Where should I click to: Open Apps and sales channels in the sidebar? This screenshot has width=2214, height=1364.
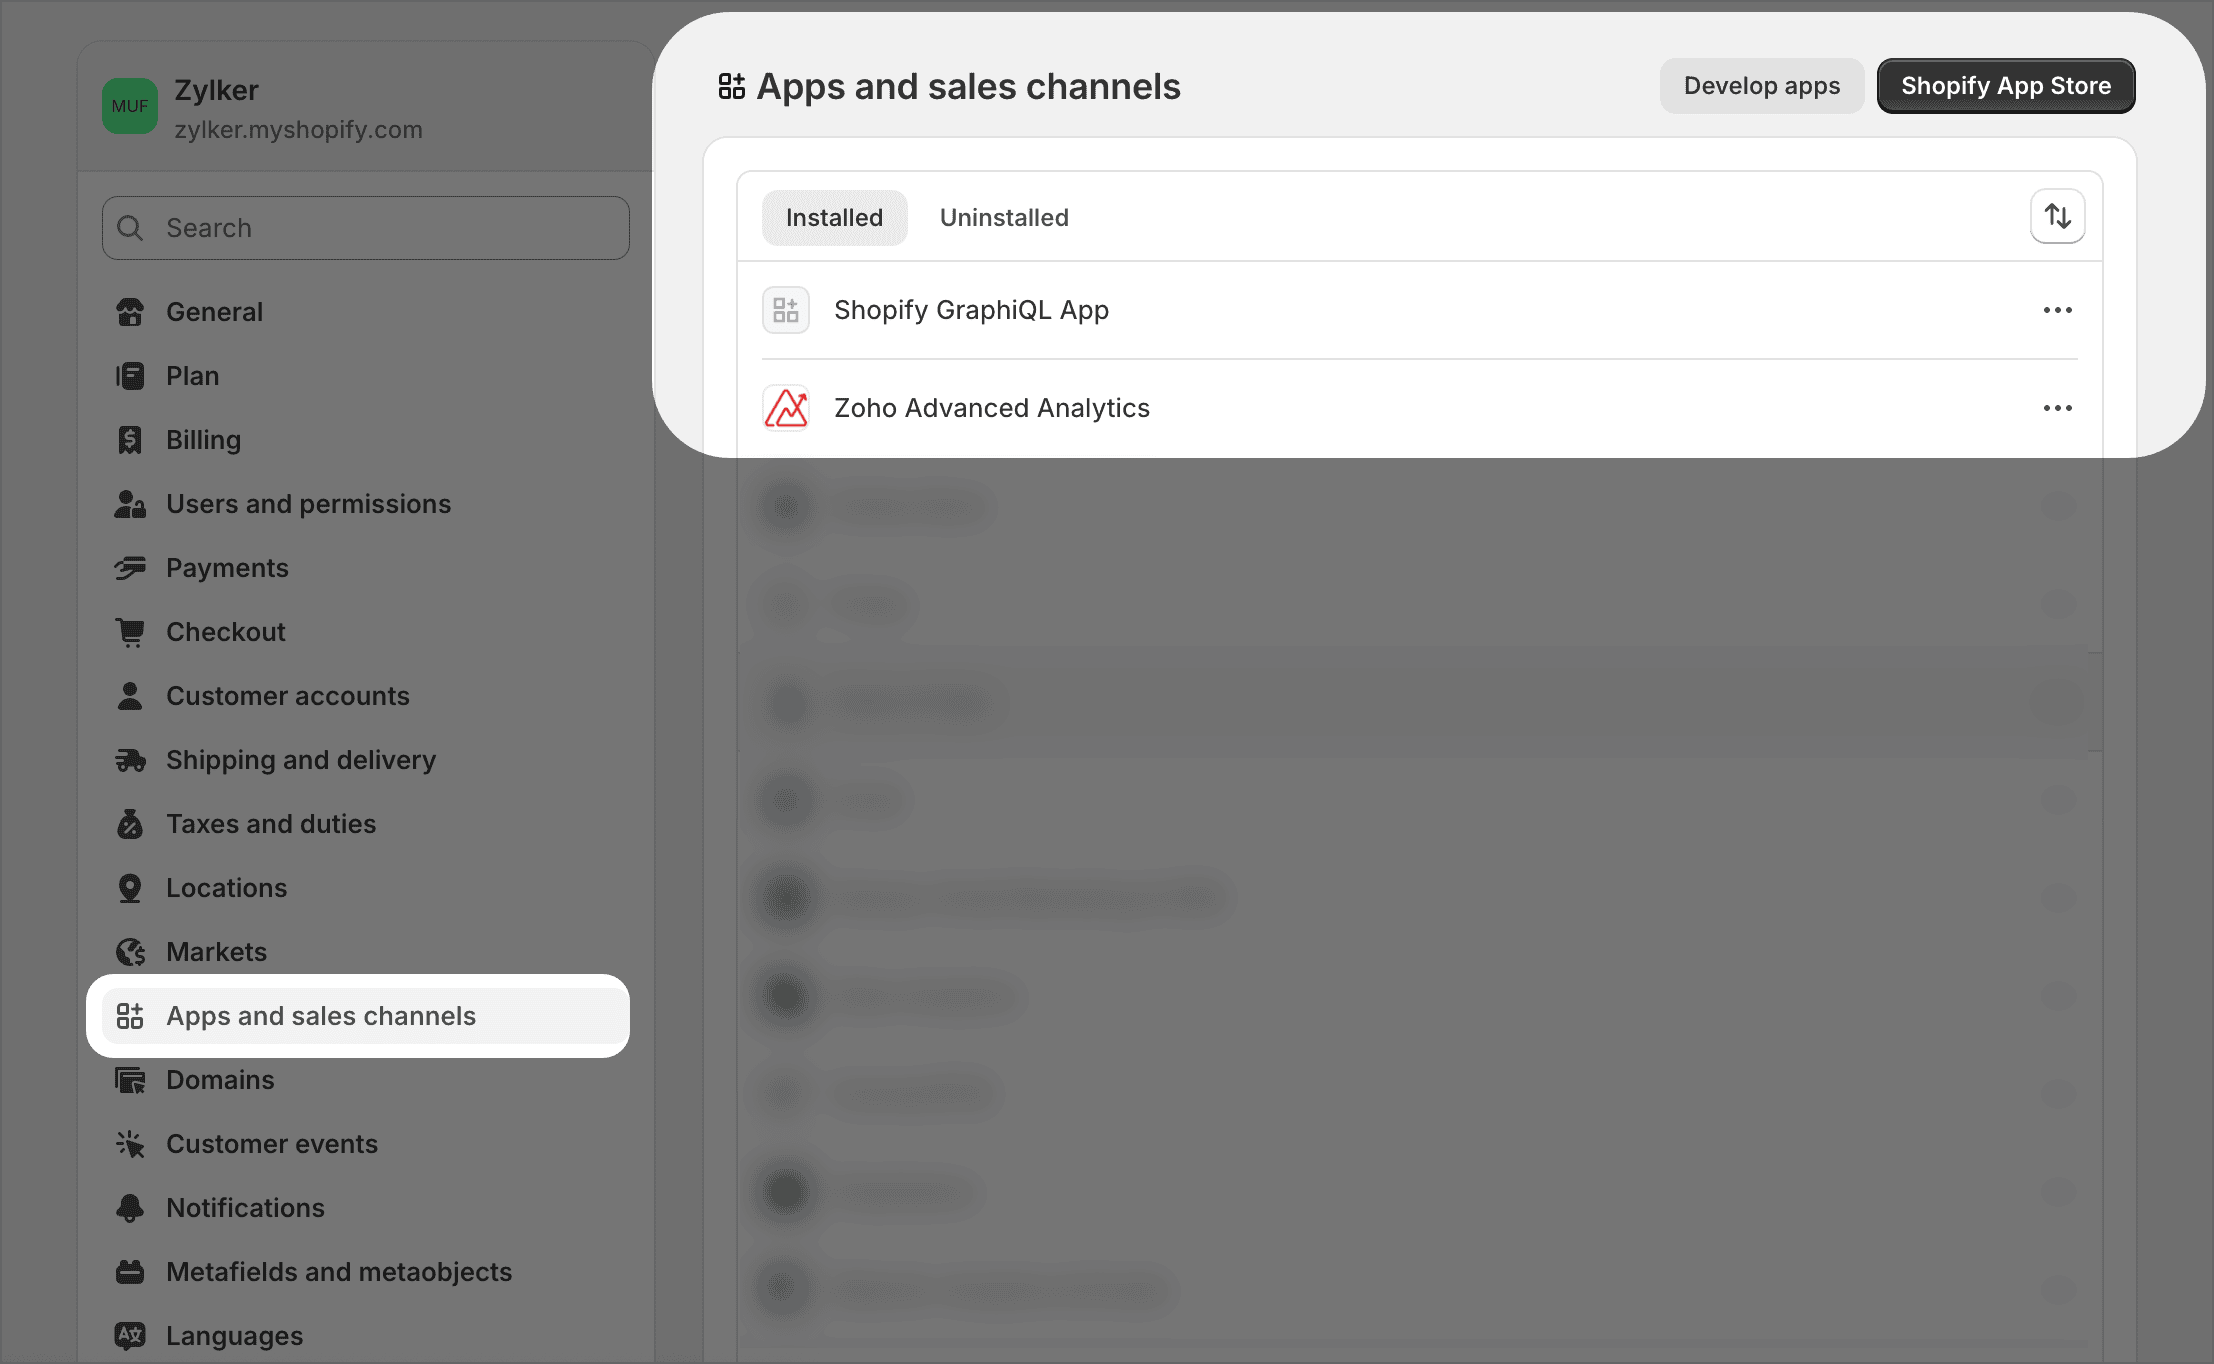320,1016
